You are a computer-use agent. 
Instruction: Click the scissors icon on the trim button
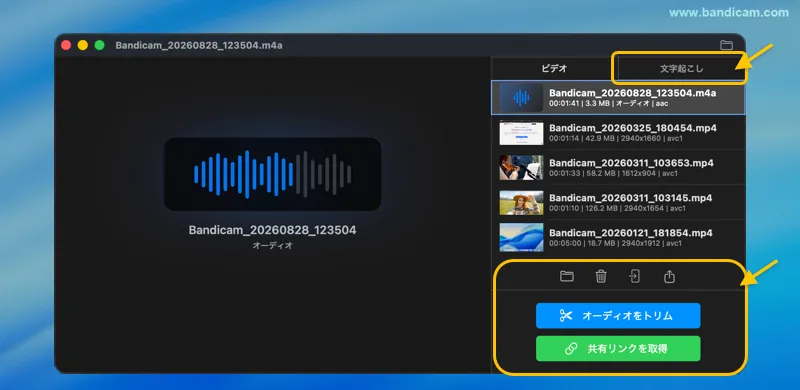(x=566, y=315)
